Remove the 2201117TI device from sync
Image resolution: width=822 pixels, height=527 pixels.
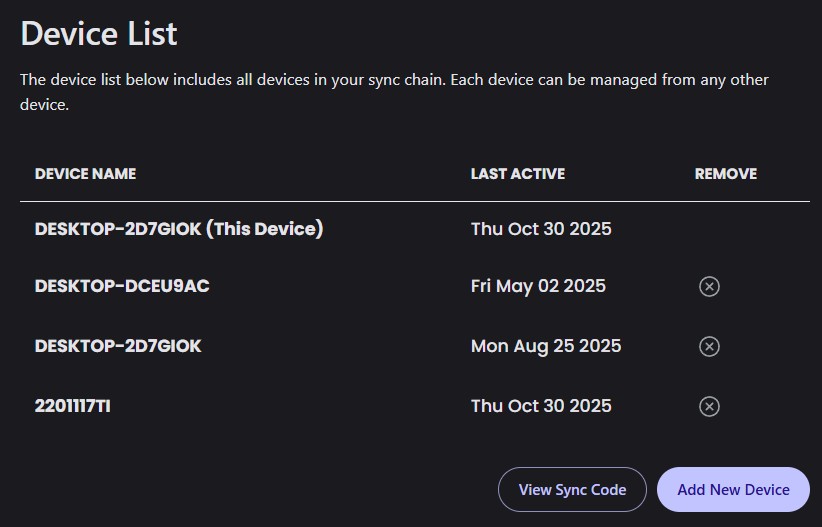point(708,406)
